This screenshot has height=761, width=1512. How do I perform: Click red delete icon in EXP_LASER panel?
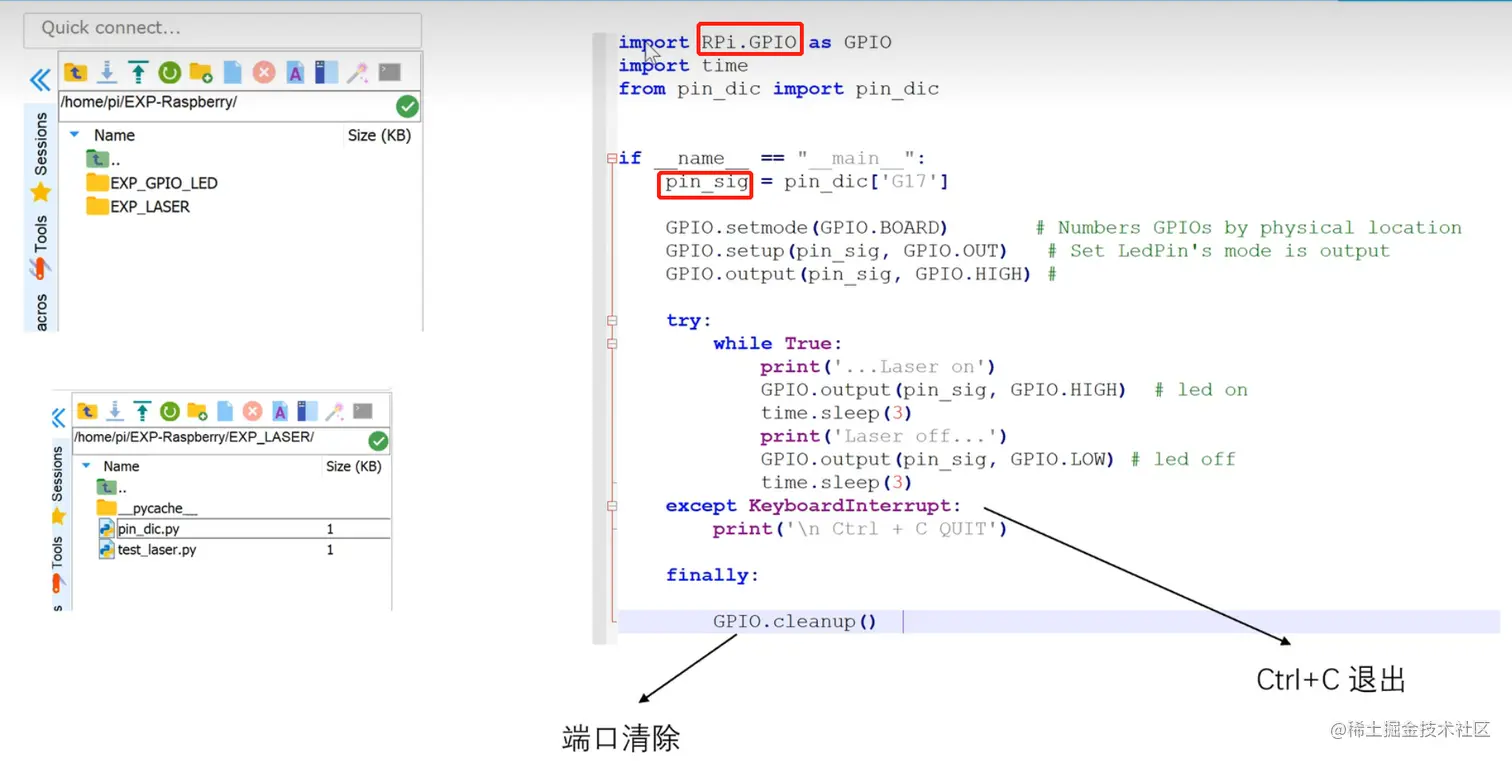click(252, 411)
